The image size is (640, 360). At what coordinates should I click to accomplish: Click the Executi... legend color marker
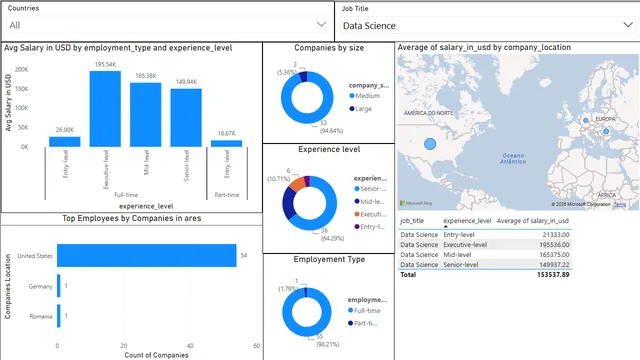click(x=357, y=214)
